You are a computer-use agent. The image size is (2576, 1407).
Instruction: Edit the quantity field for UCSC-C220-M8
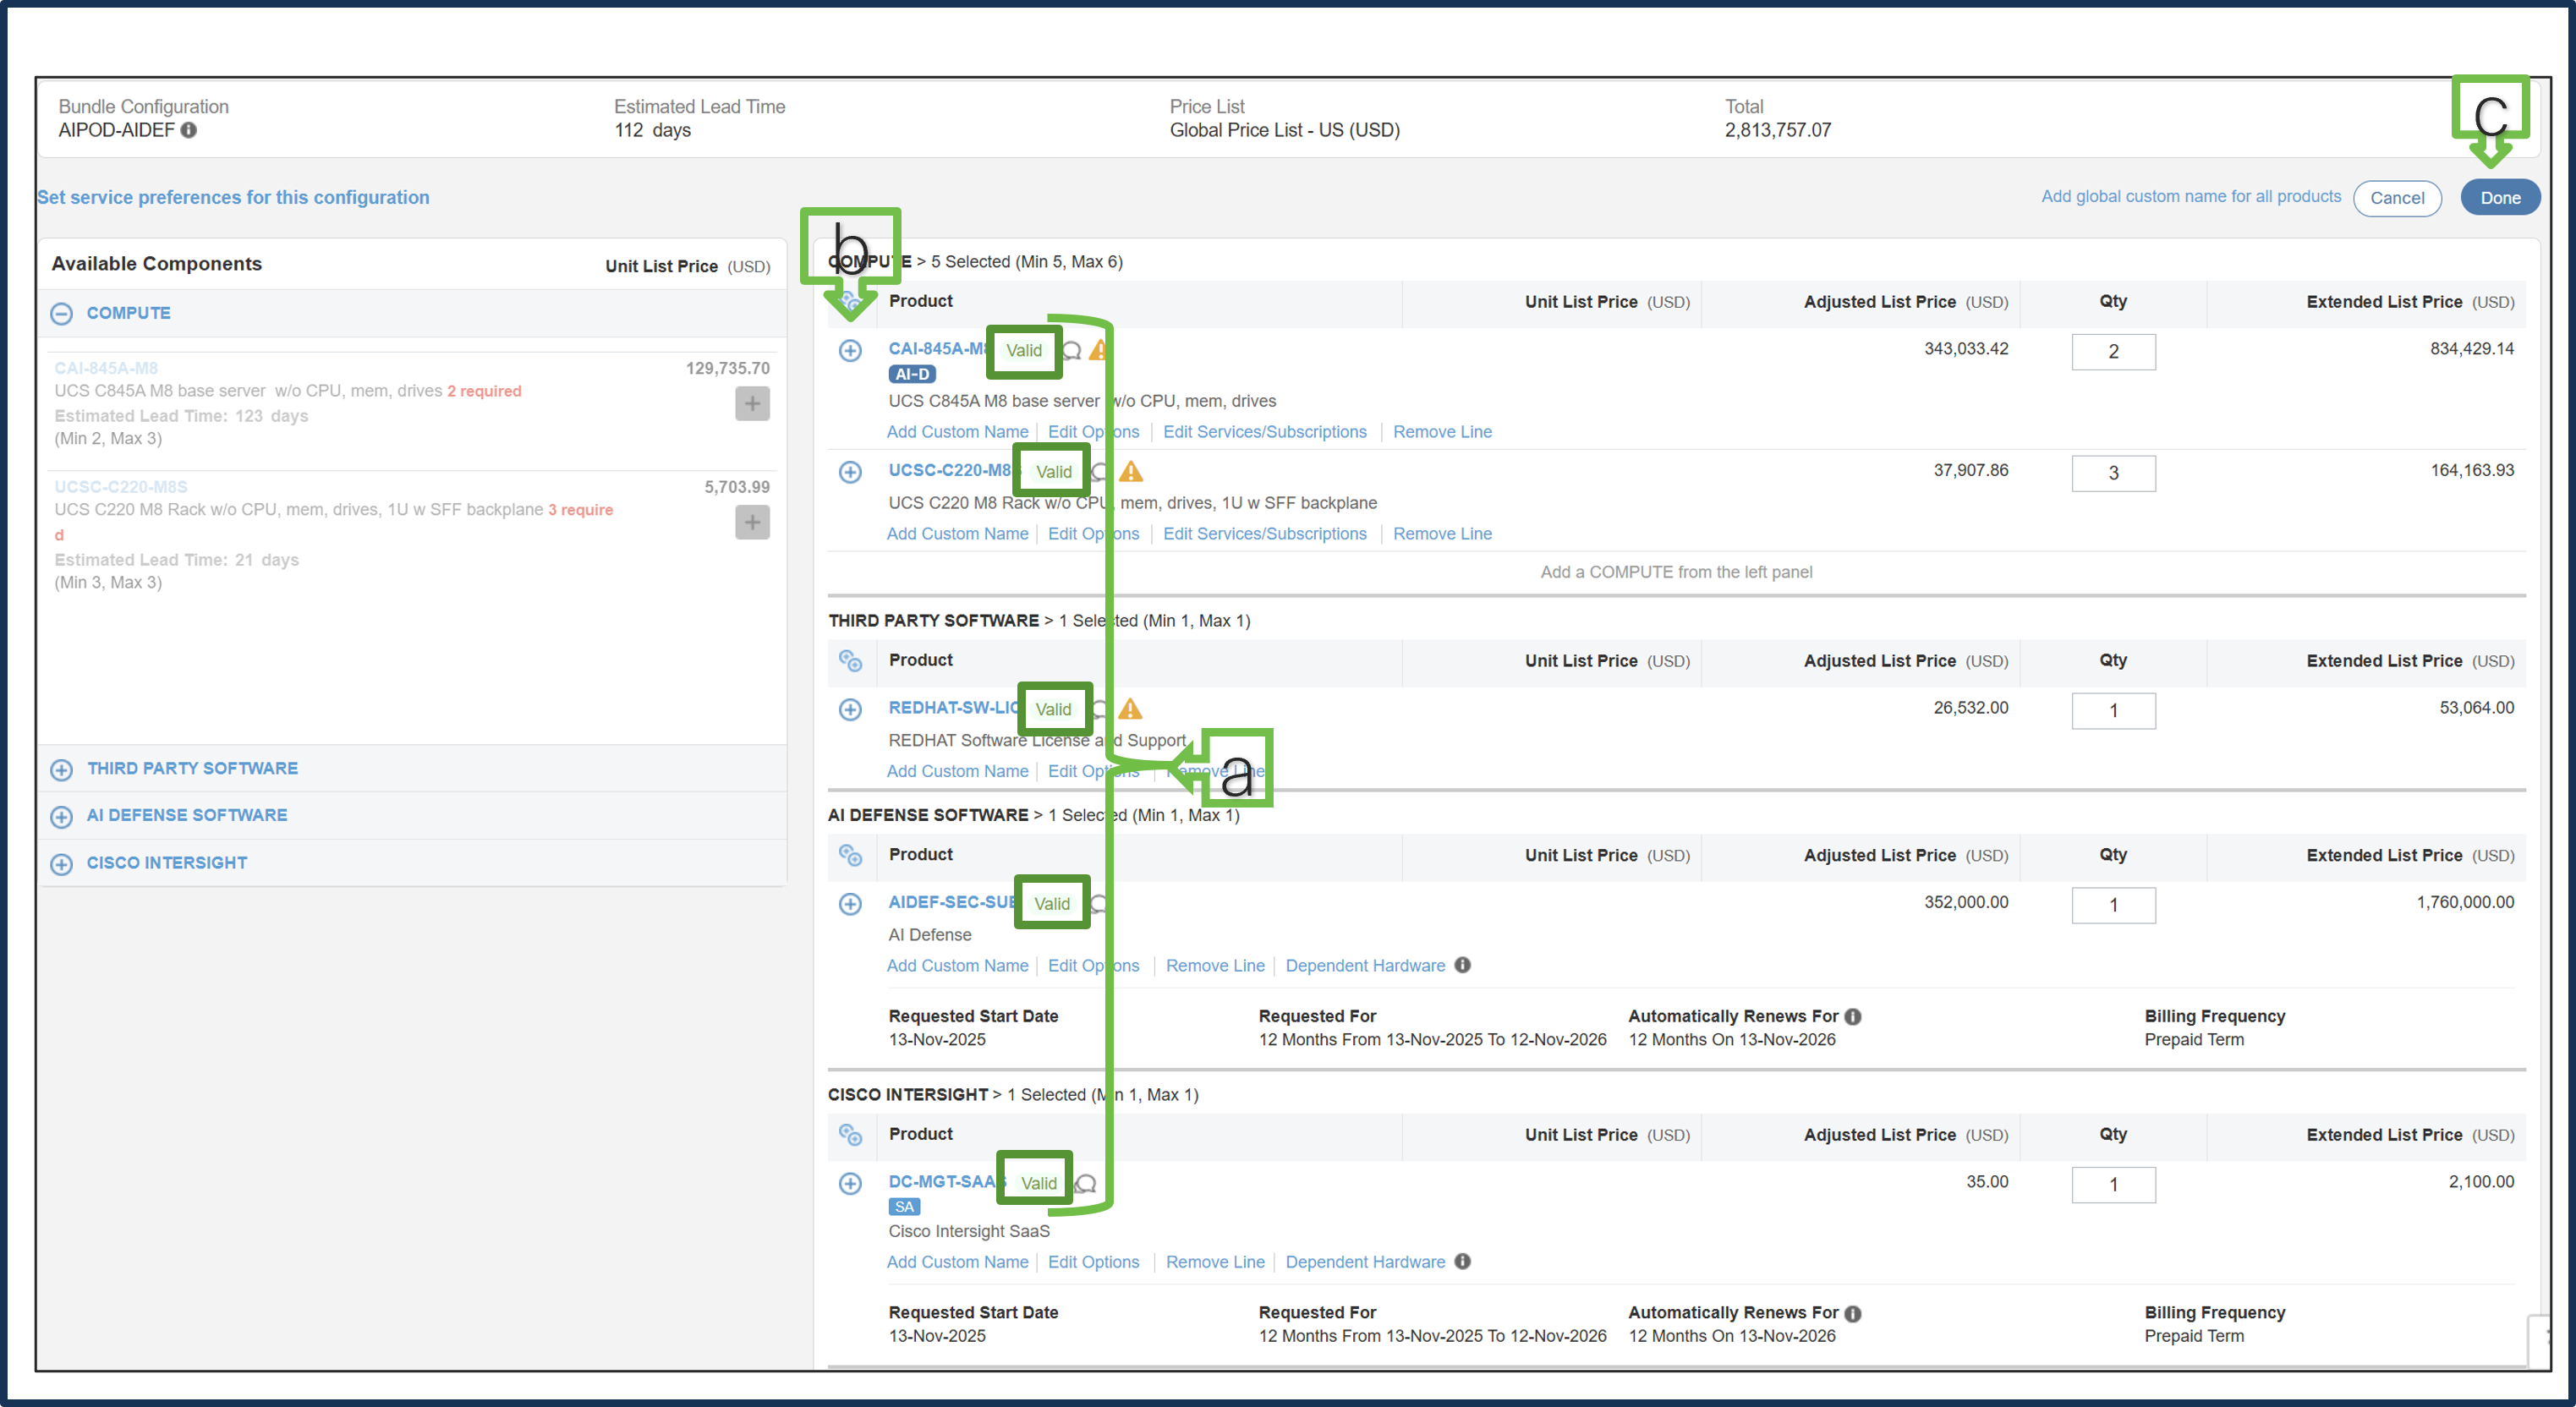coord(2113,473)
